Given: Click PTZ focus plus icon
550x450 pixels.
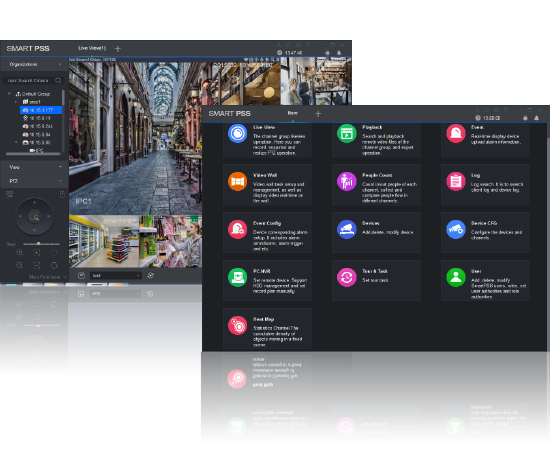Looking at the screenshot, I should click(x=36, y=253).
